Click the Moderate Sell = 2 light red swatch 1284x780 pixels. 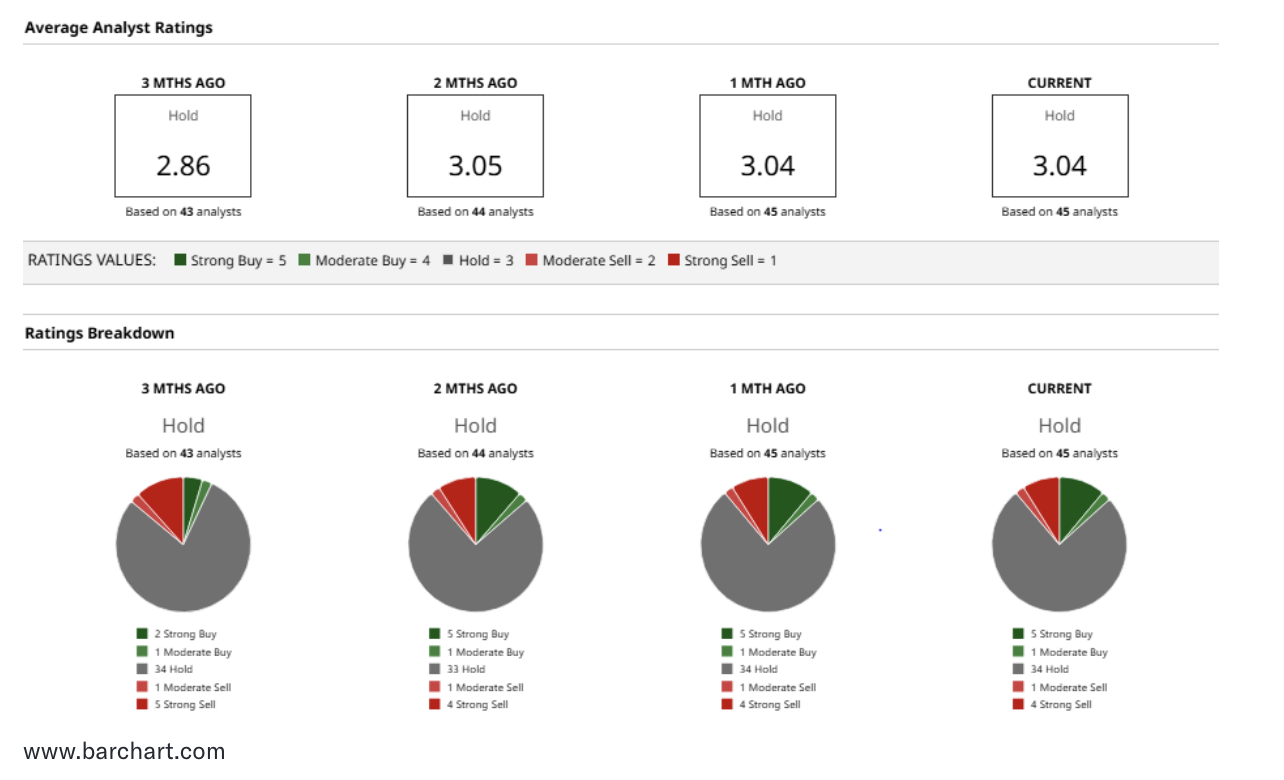532,260
